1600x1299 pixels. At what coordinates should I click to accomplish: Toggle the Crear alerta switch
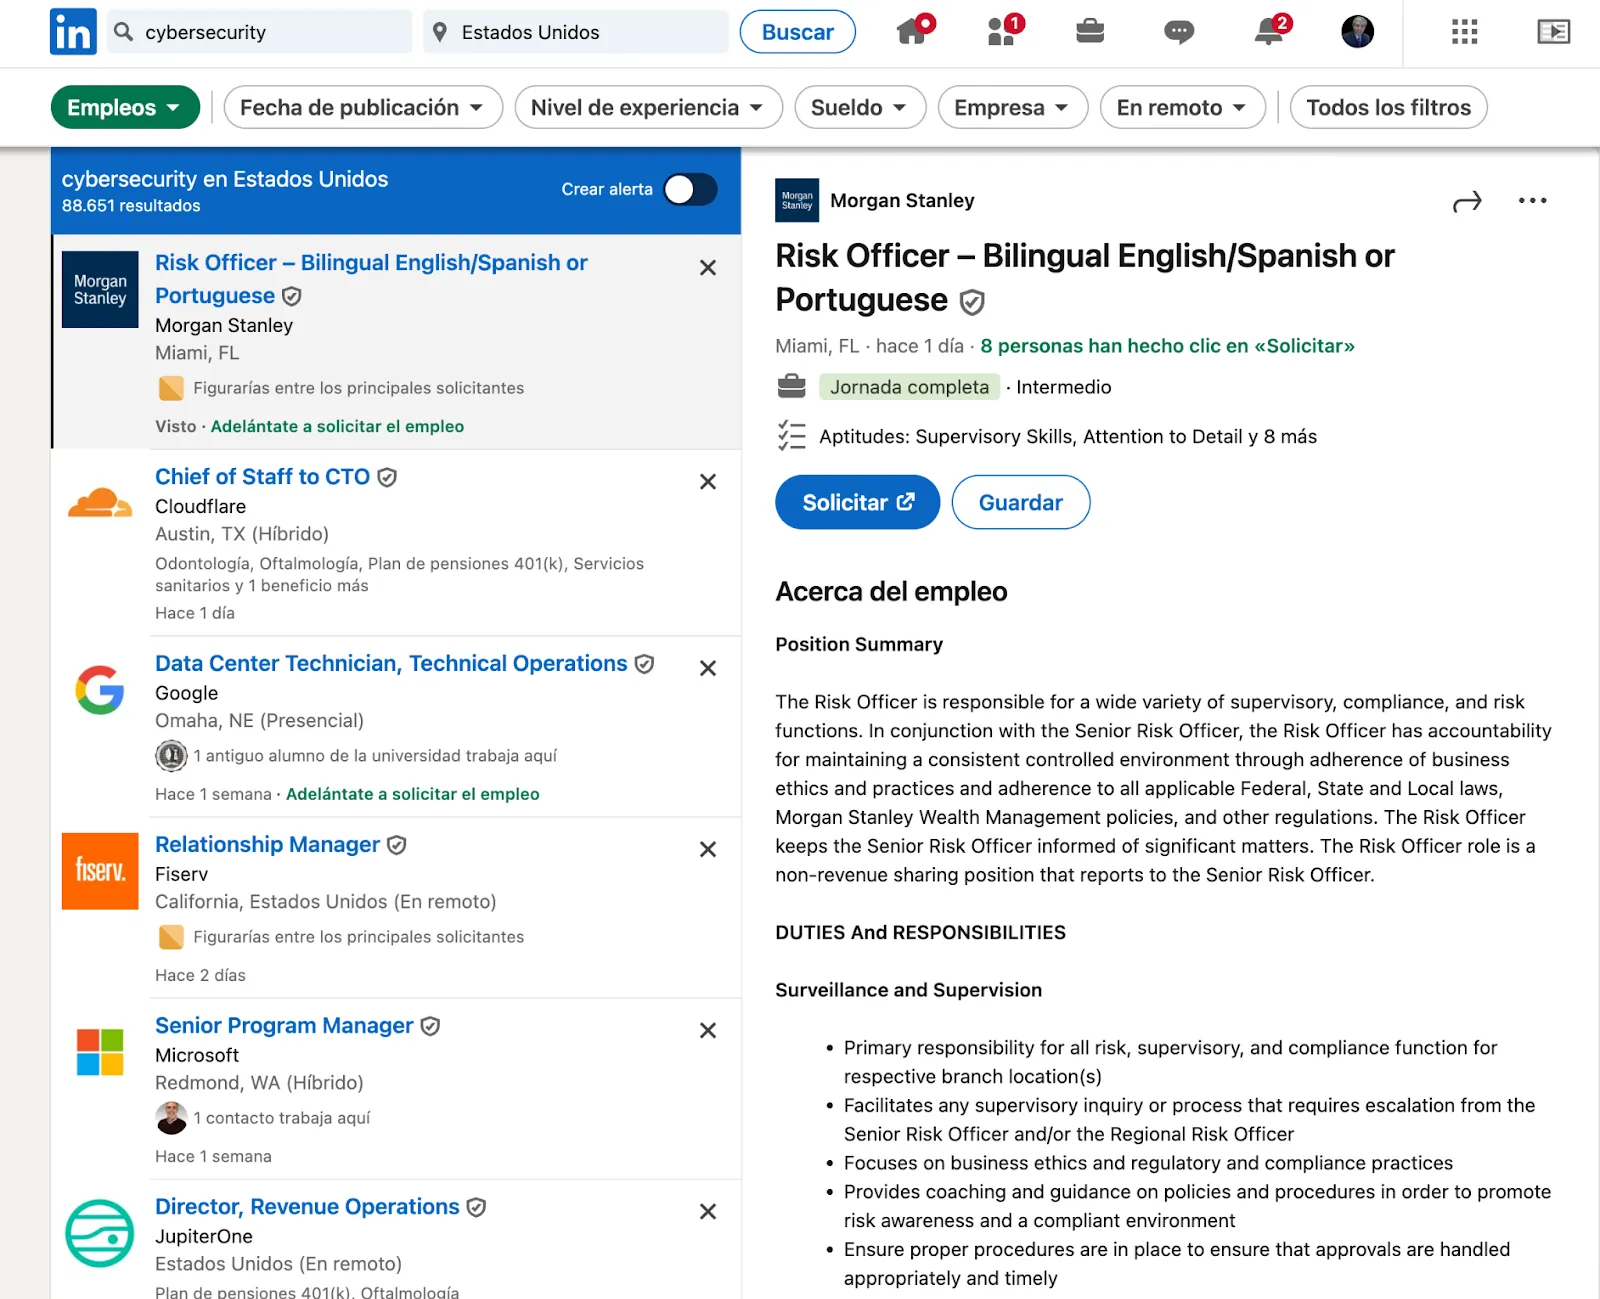tap(690, 189)
